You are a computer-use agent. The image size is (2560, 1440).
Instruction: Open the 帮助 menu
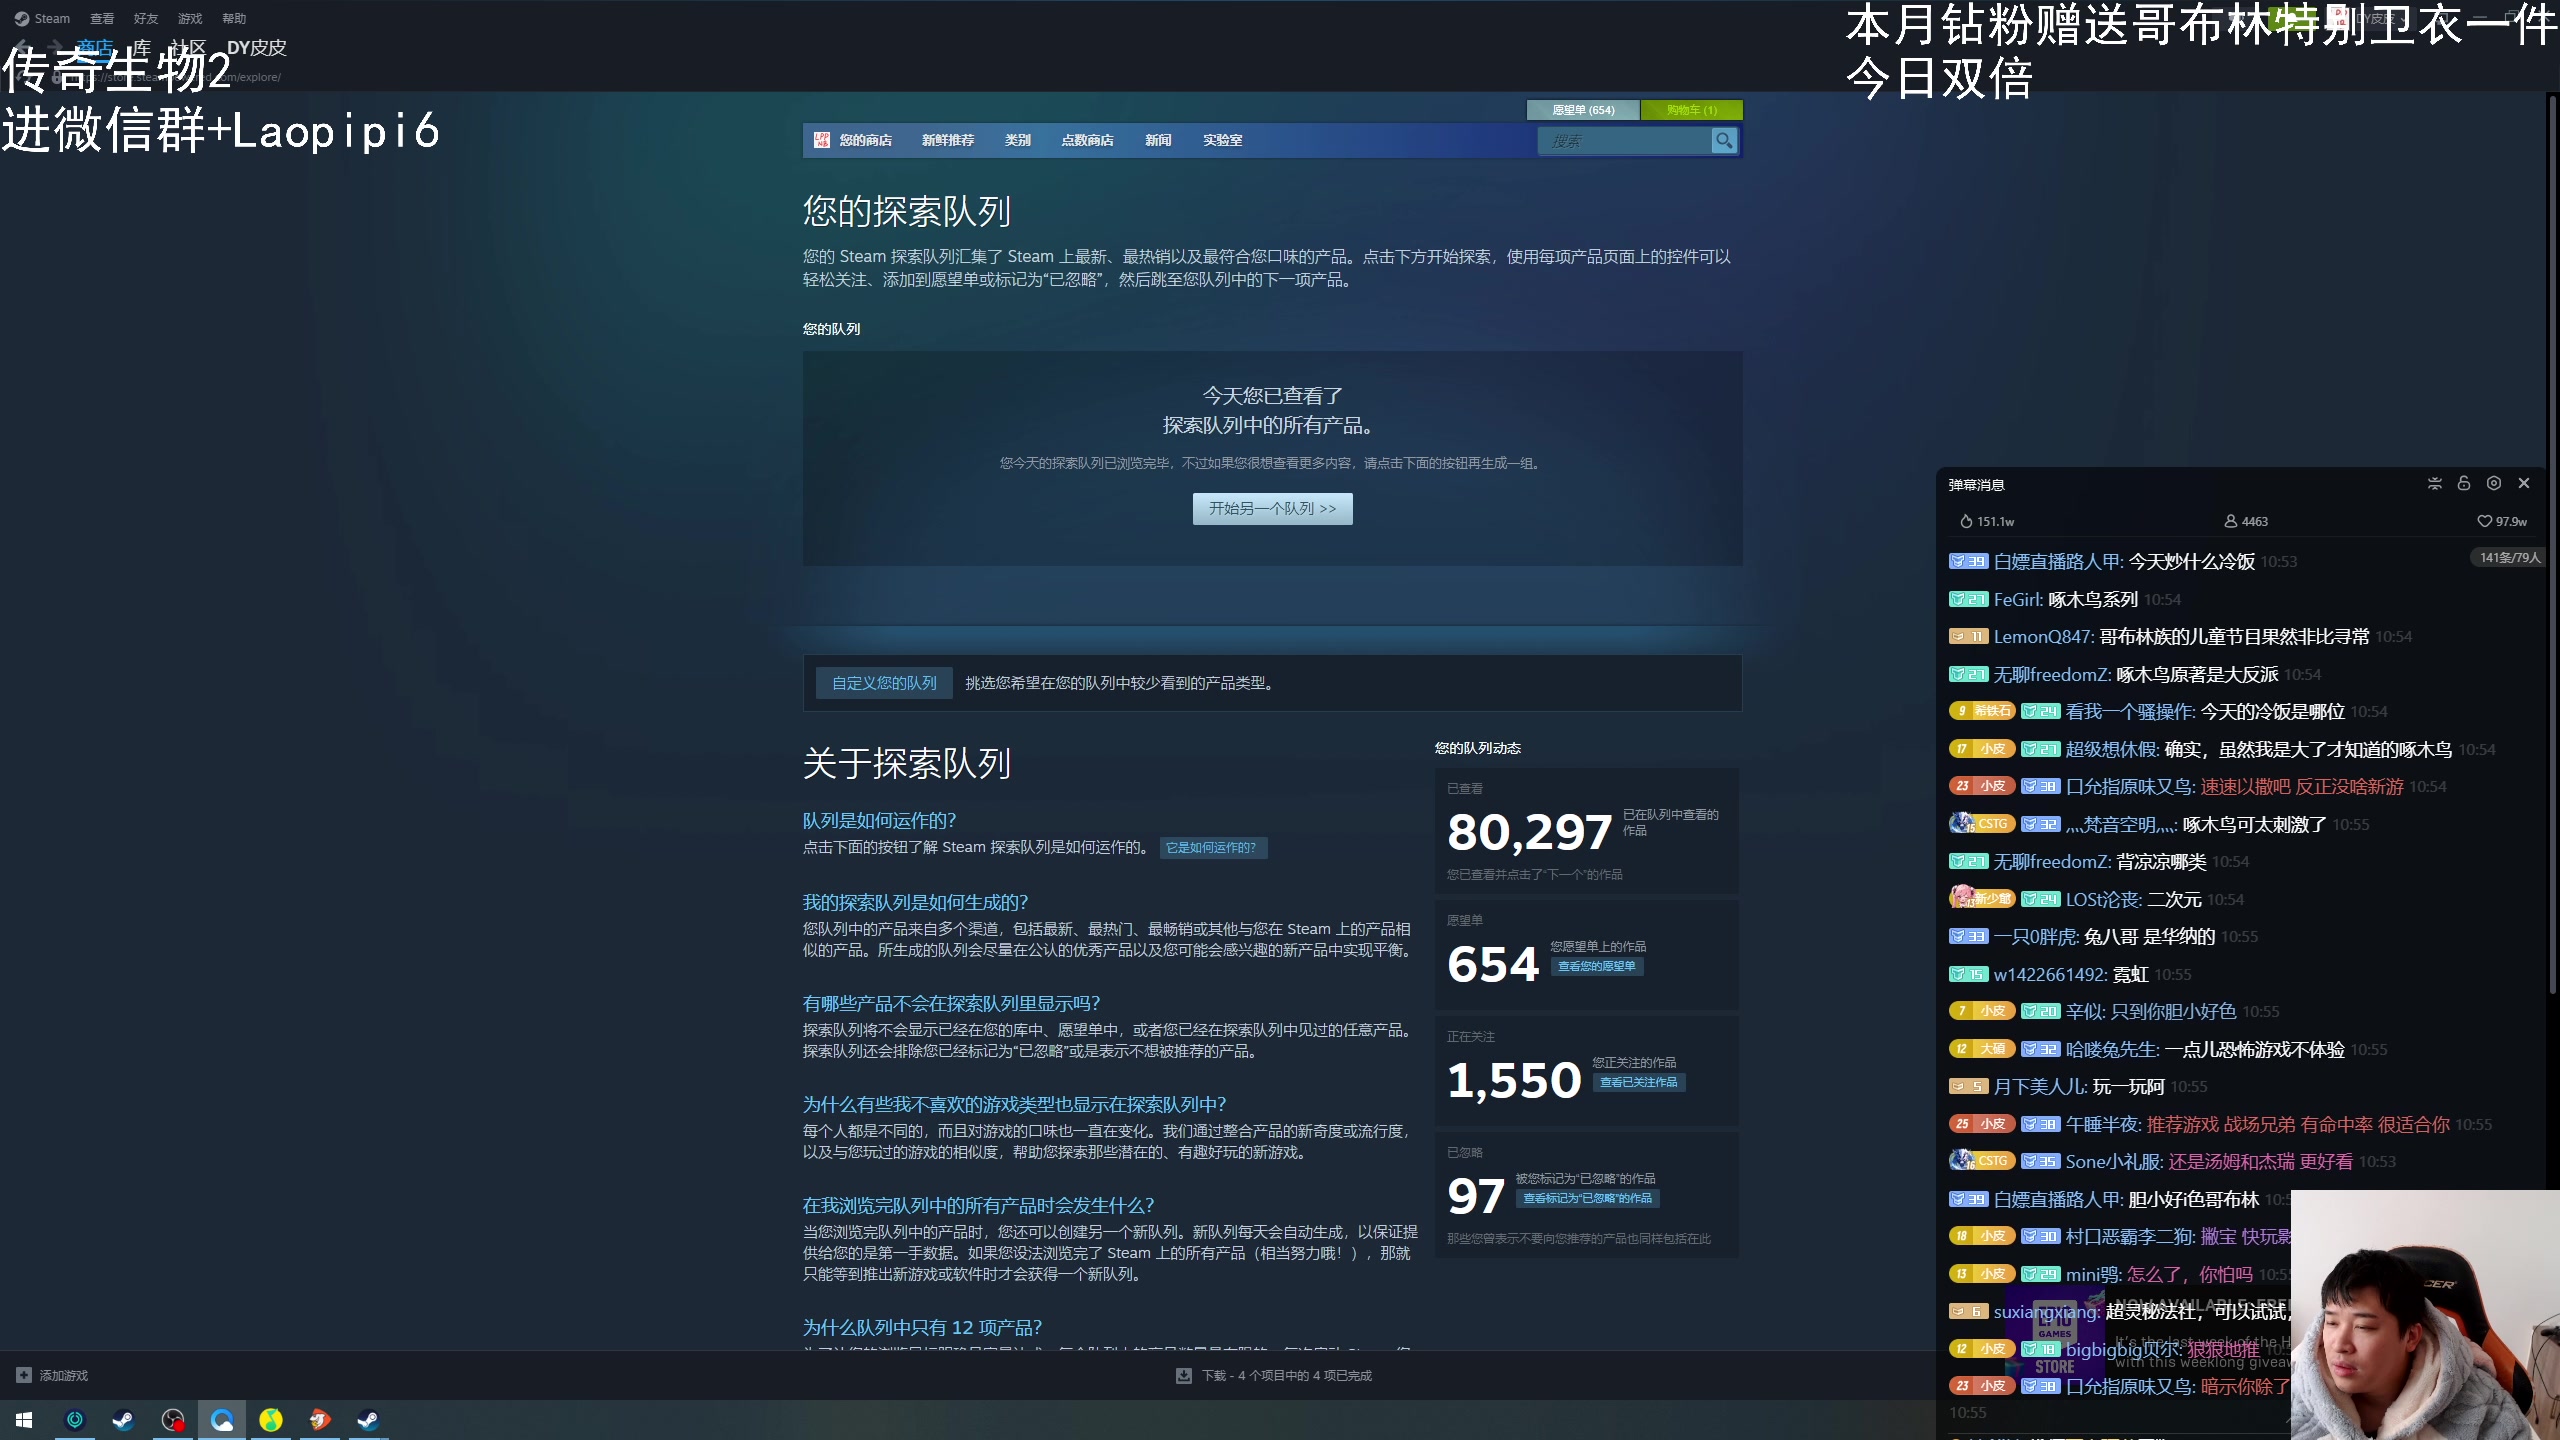[234, 19]
